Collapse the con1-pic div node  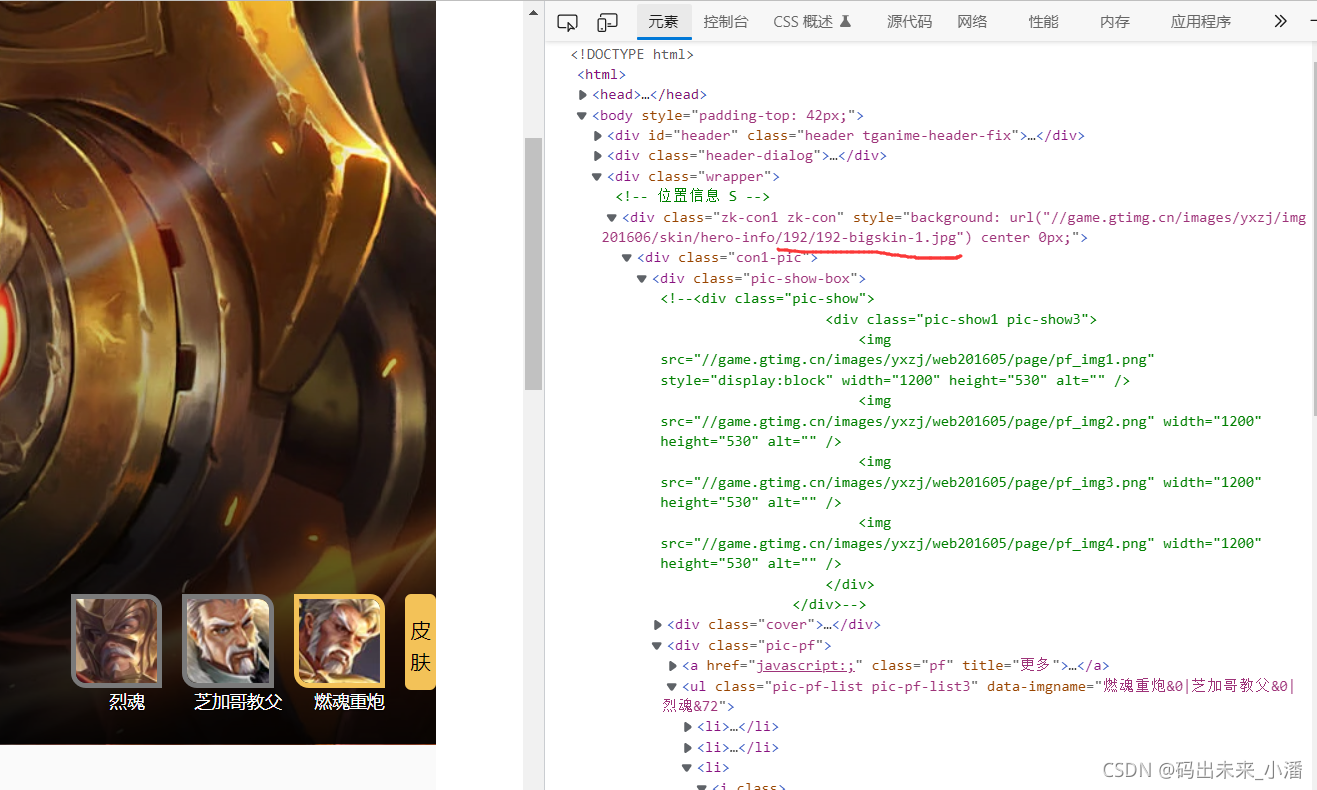[627, 258]
